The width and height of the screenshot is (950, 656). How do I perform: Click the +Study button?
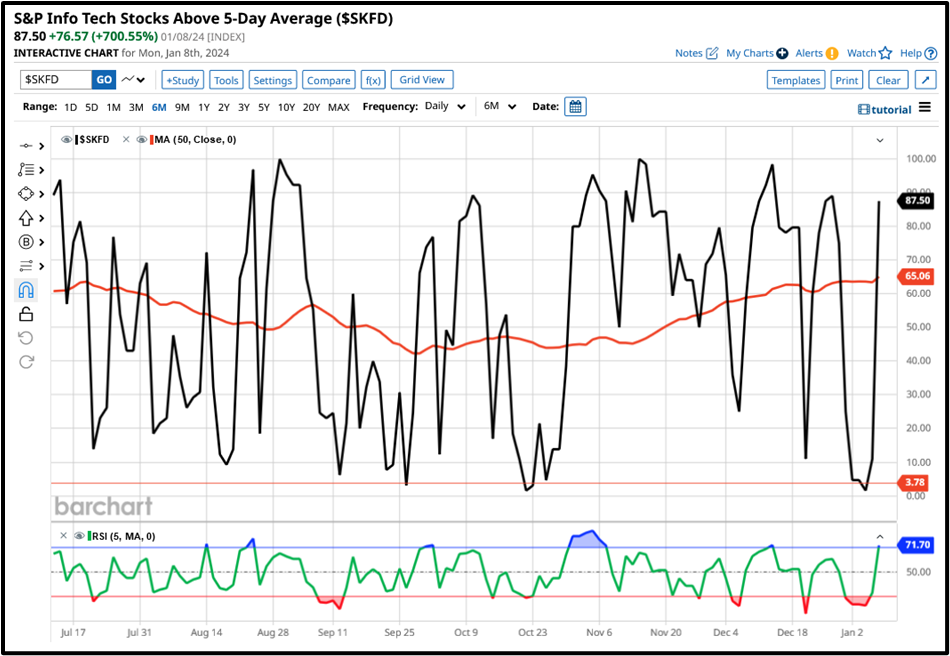[182, 80]
